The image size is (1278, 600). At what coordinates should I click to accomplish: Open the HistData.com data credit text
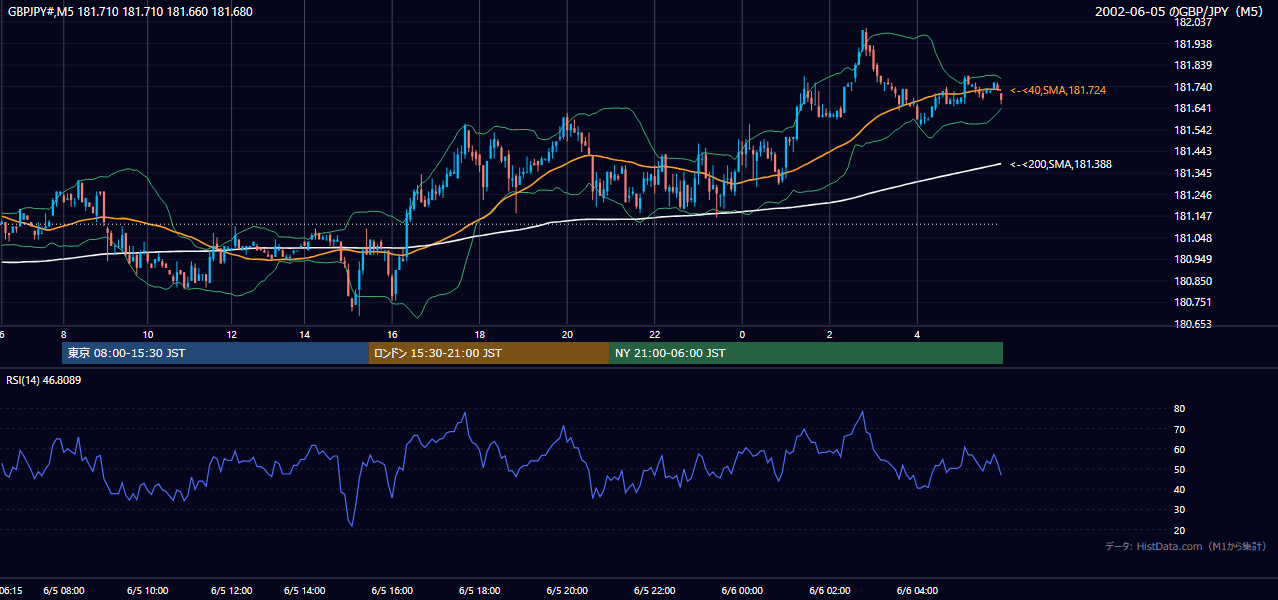click(x=1185, y=546)
